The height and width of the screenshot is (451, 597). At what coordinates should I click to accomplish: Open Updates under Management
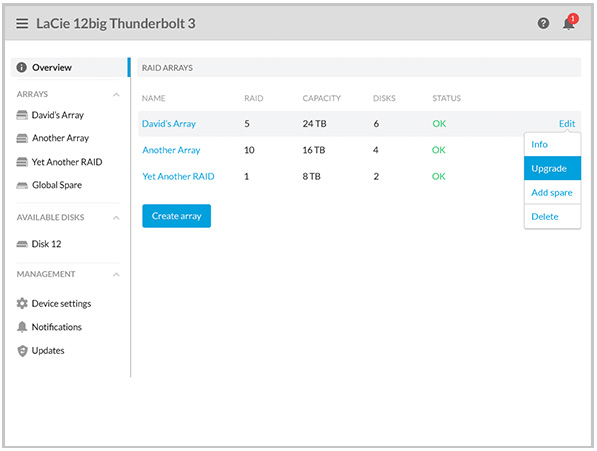(48, 351)
